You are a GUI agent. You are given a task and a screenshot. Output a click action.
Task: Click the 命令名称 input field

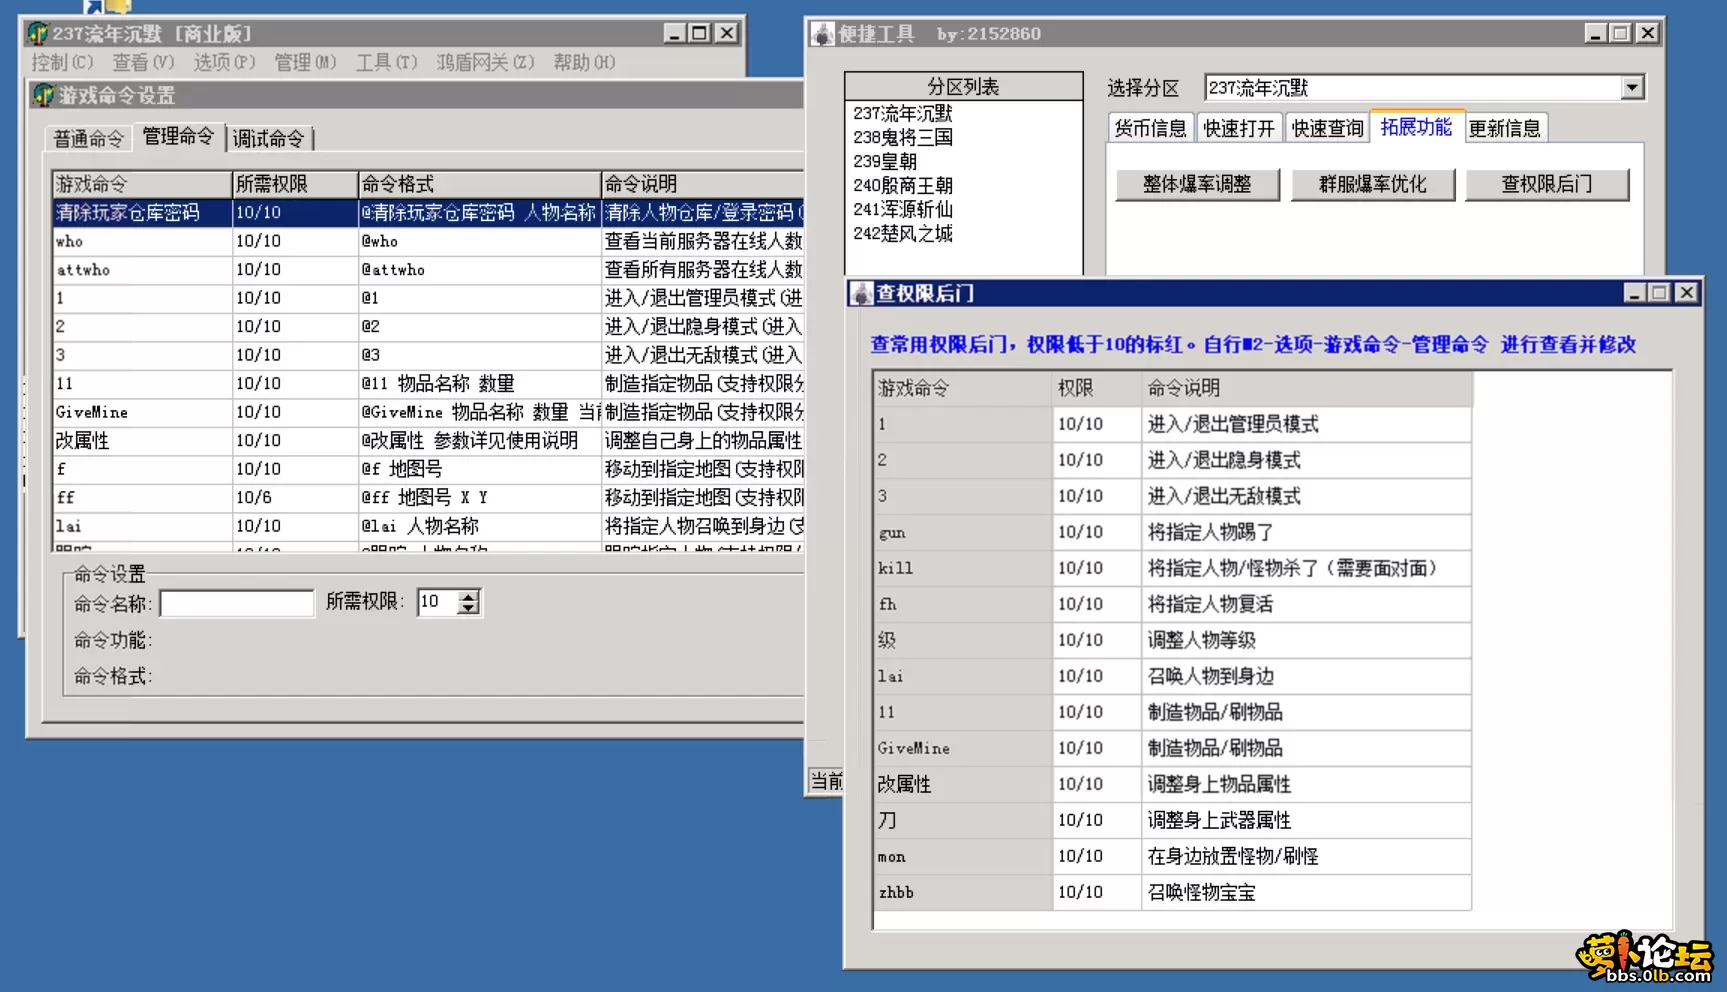(x=237, y=603)
